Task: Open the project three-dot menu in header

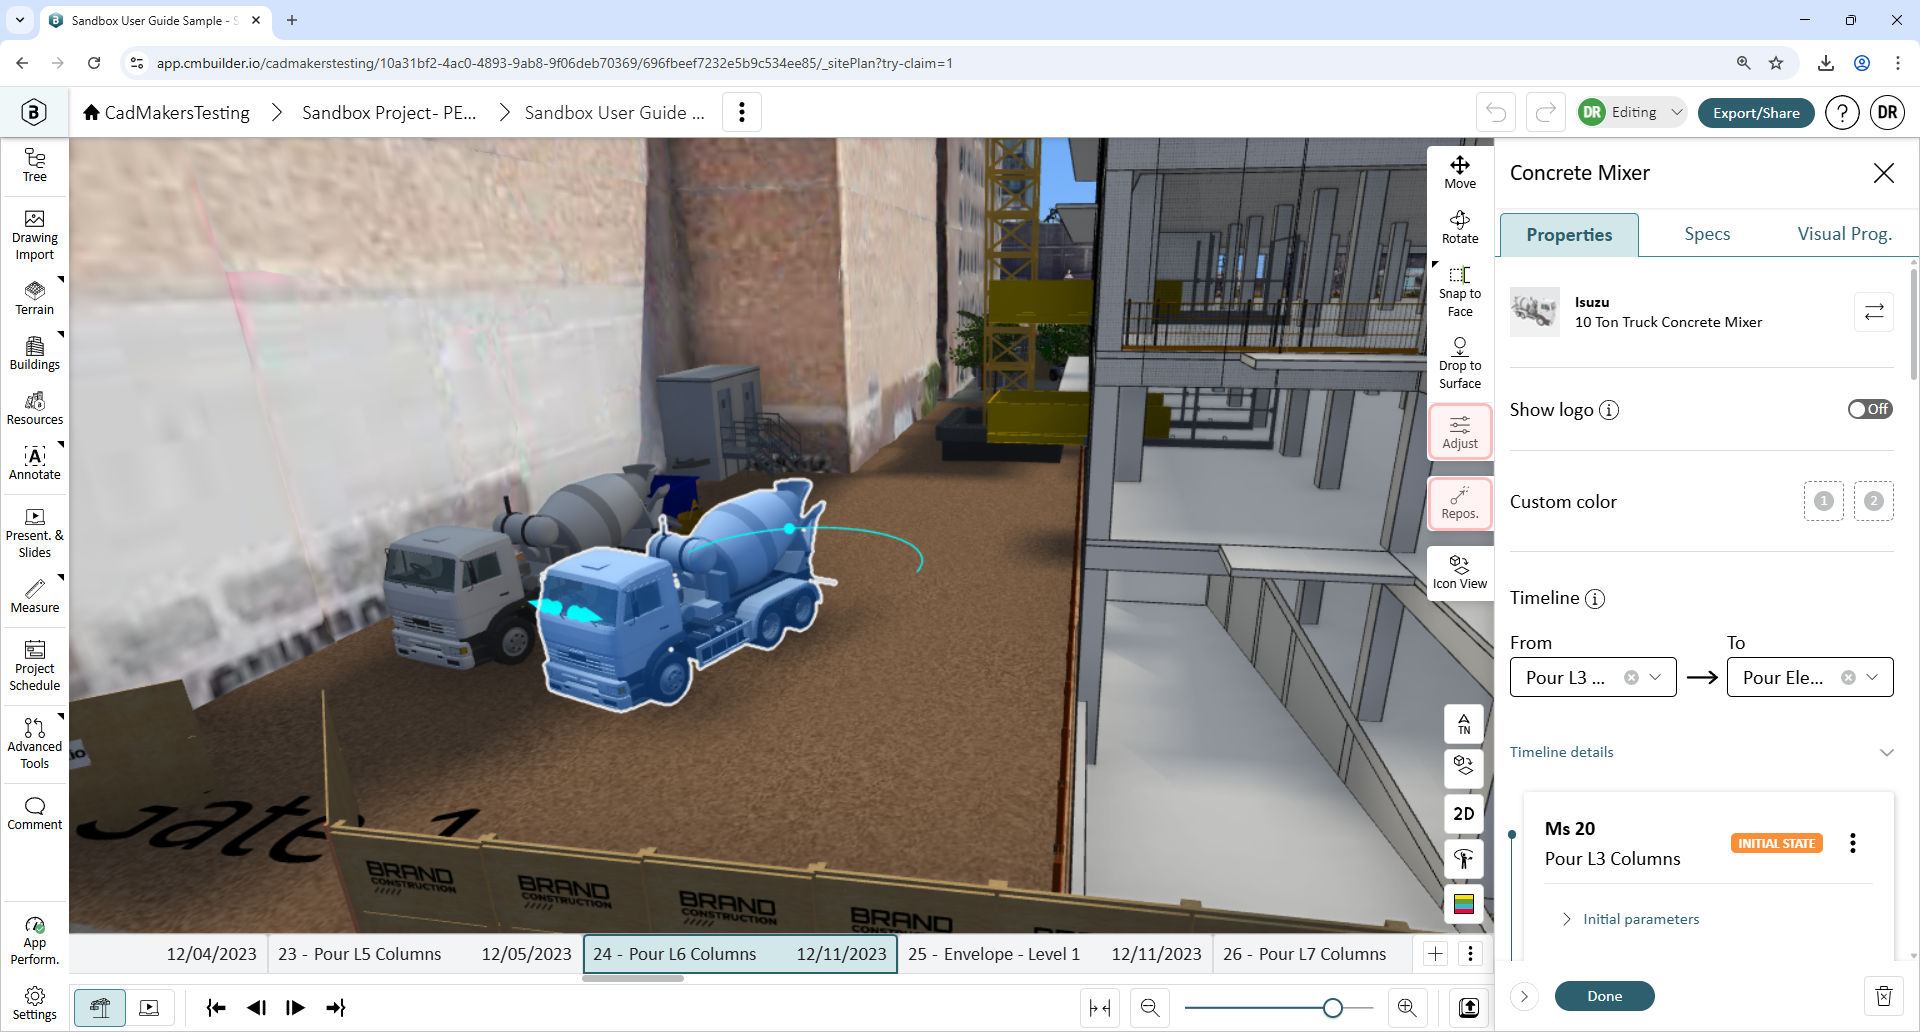Action: (x=742, y=113)
